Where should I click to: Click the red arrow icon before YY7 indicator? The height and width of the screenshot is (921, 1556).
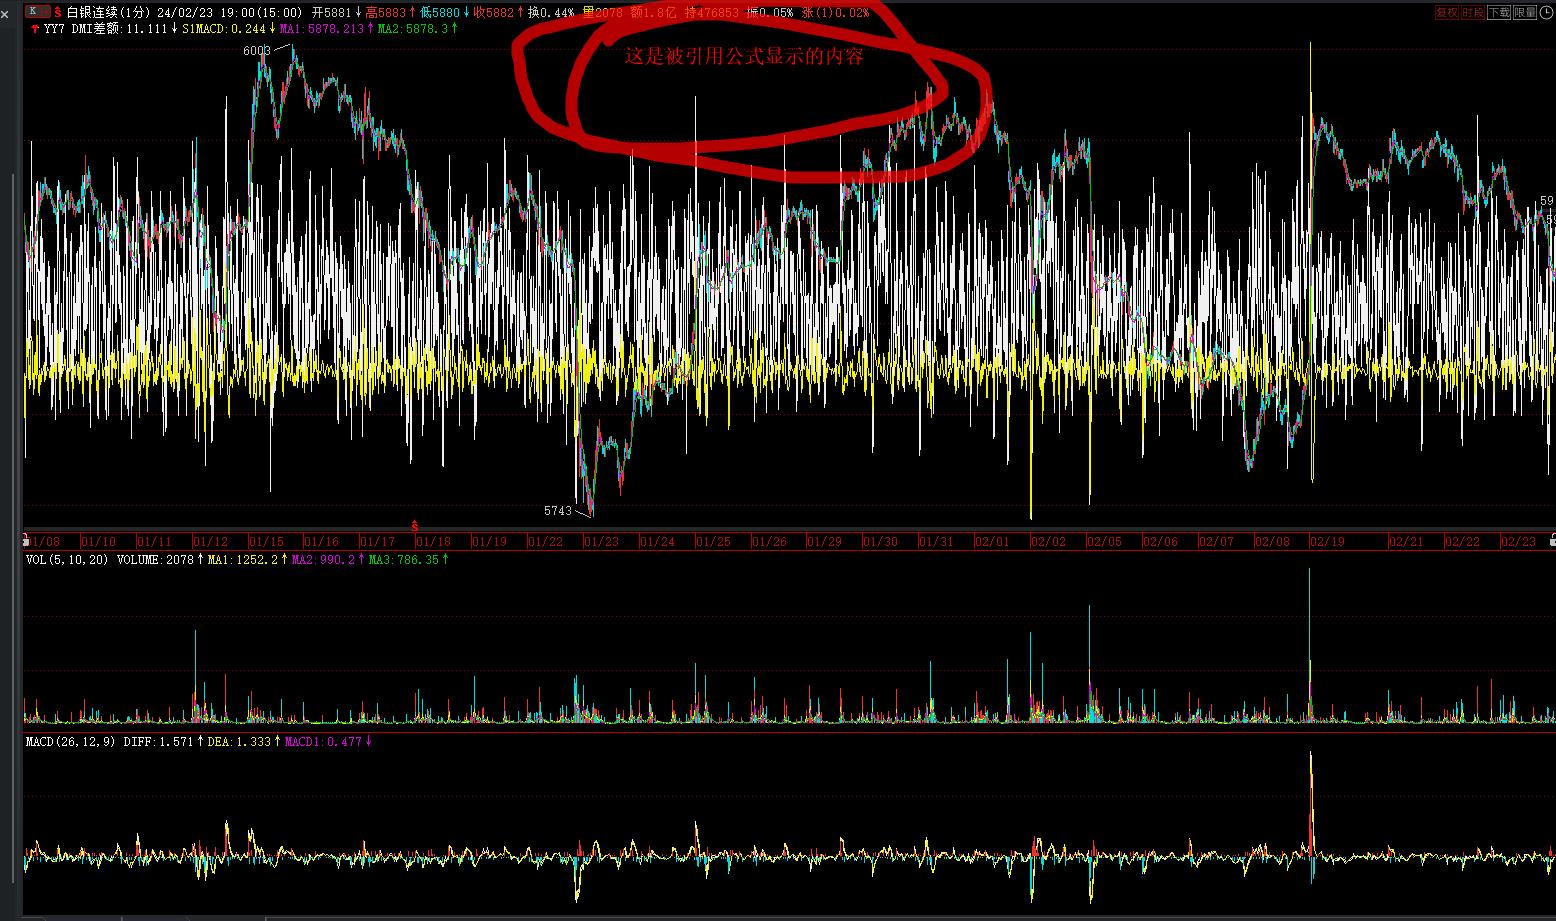(x=36, y=29)
